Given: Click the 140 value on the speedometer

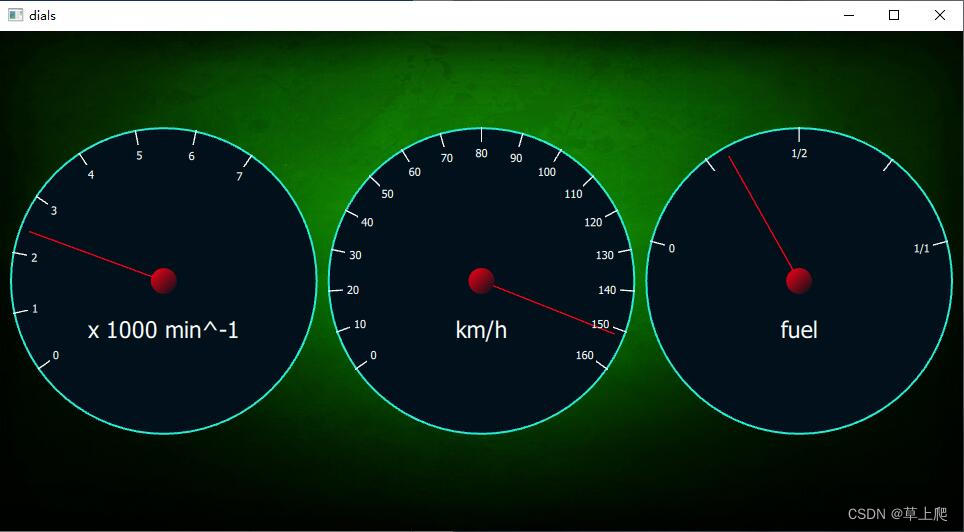Looking at the screenshot, I should (607, 290).
